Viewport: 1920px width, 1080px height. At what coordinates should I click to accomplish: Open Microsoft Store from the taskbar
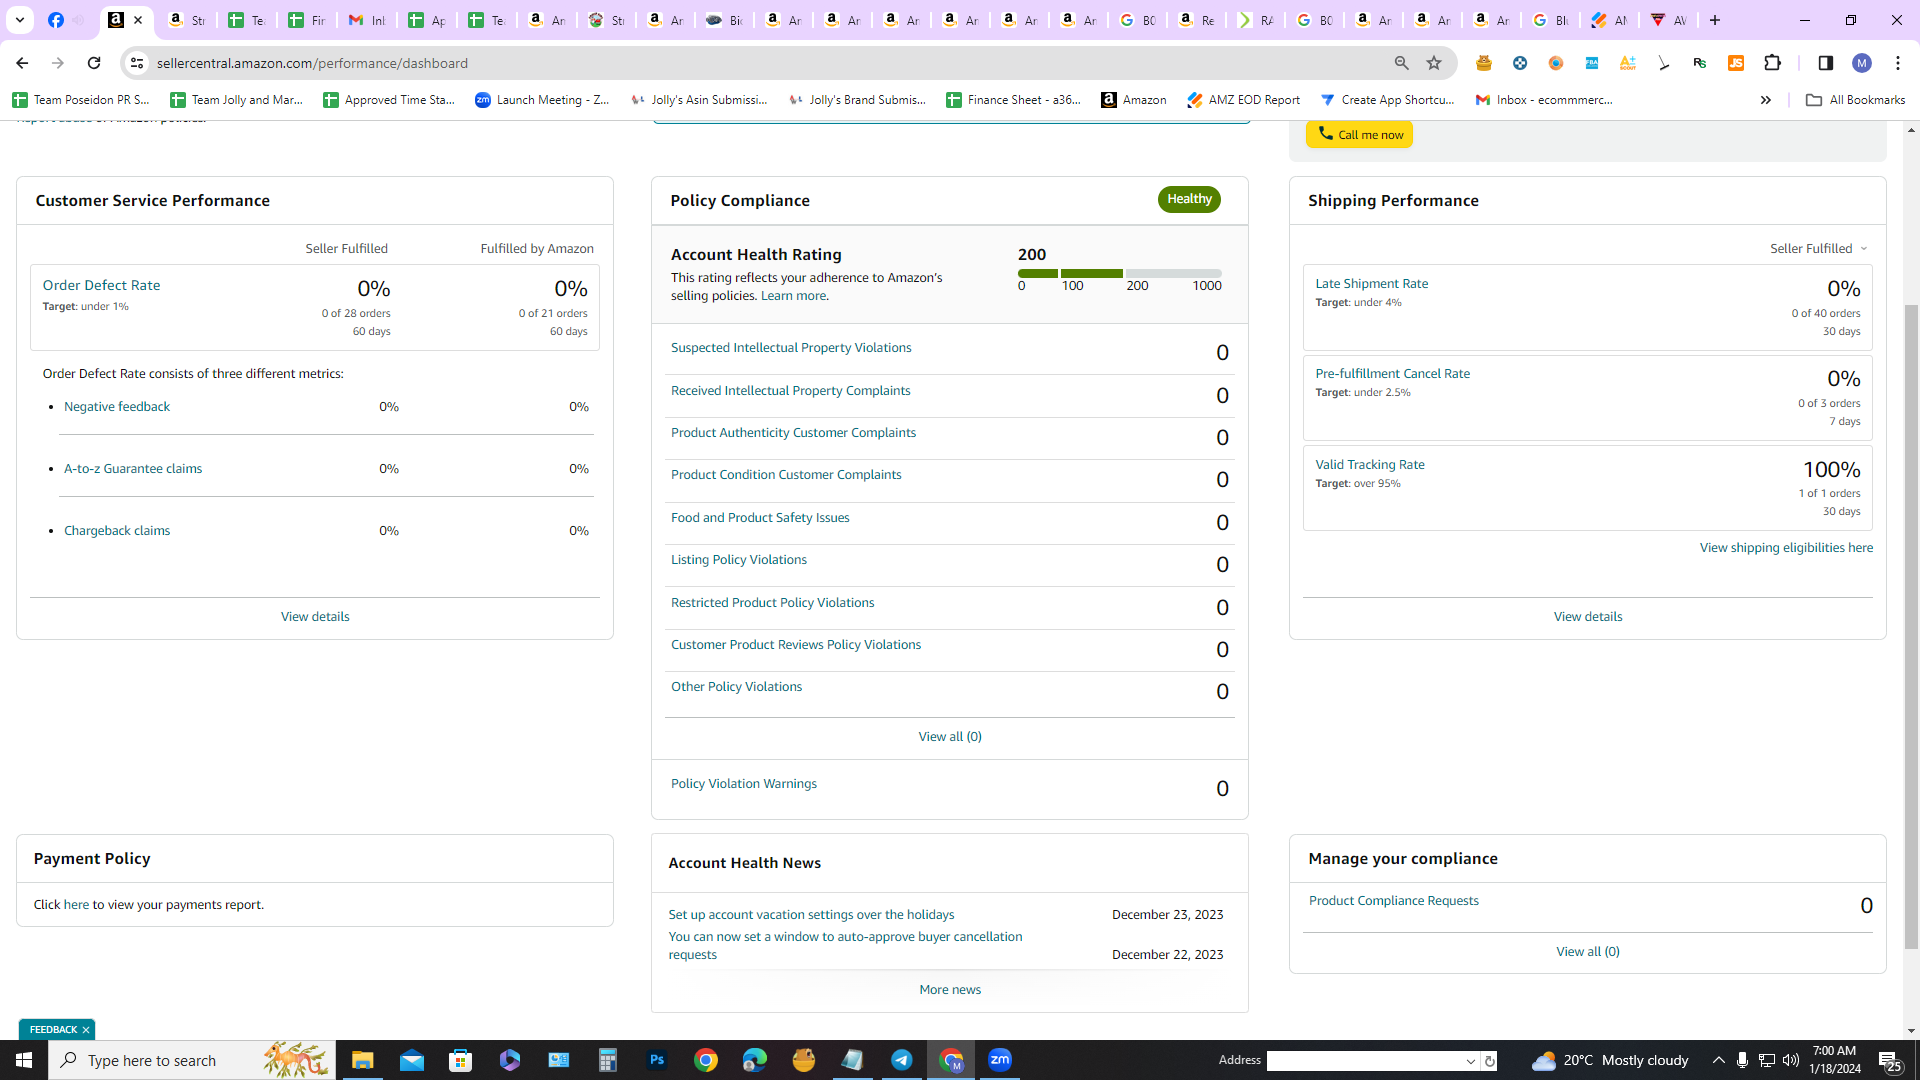[461, 1060]
